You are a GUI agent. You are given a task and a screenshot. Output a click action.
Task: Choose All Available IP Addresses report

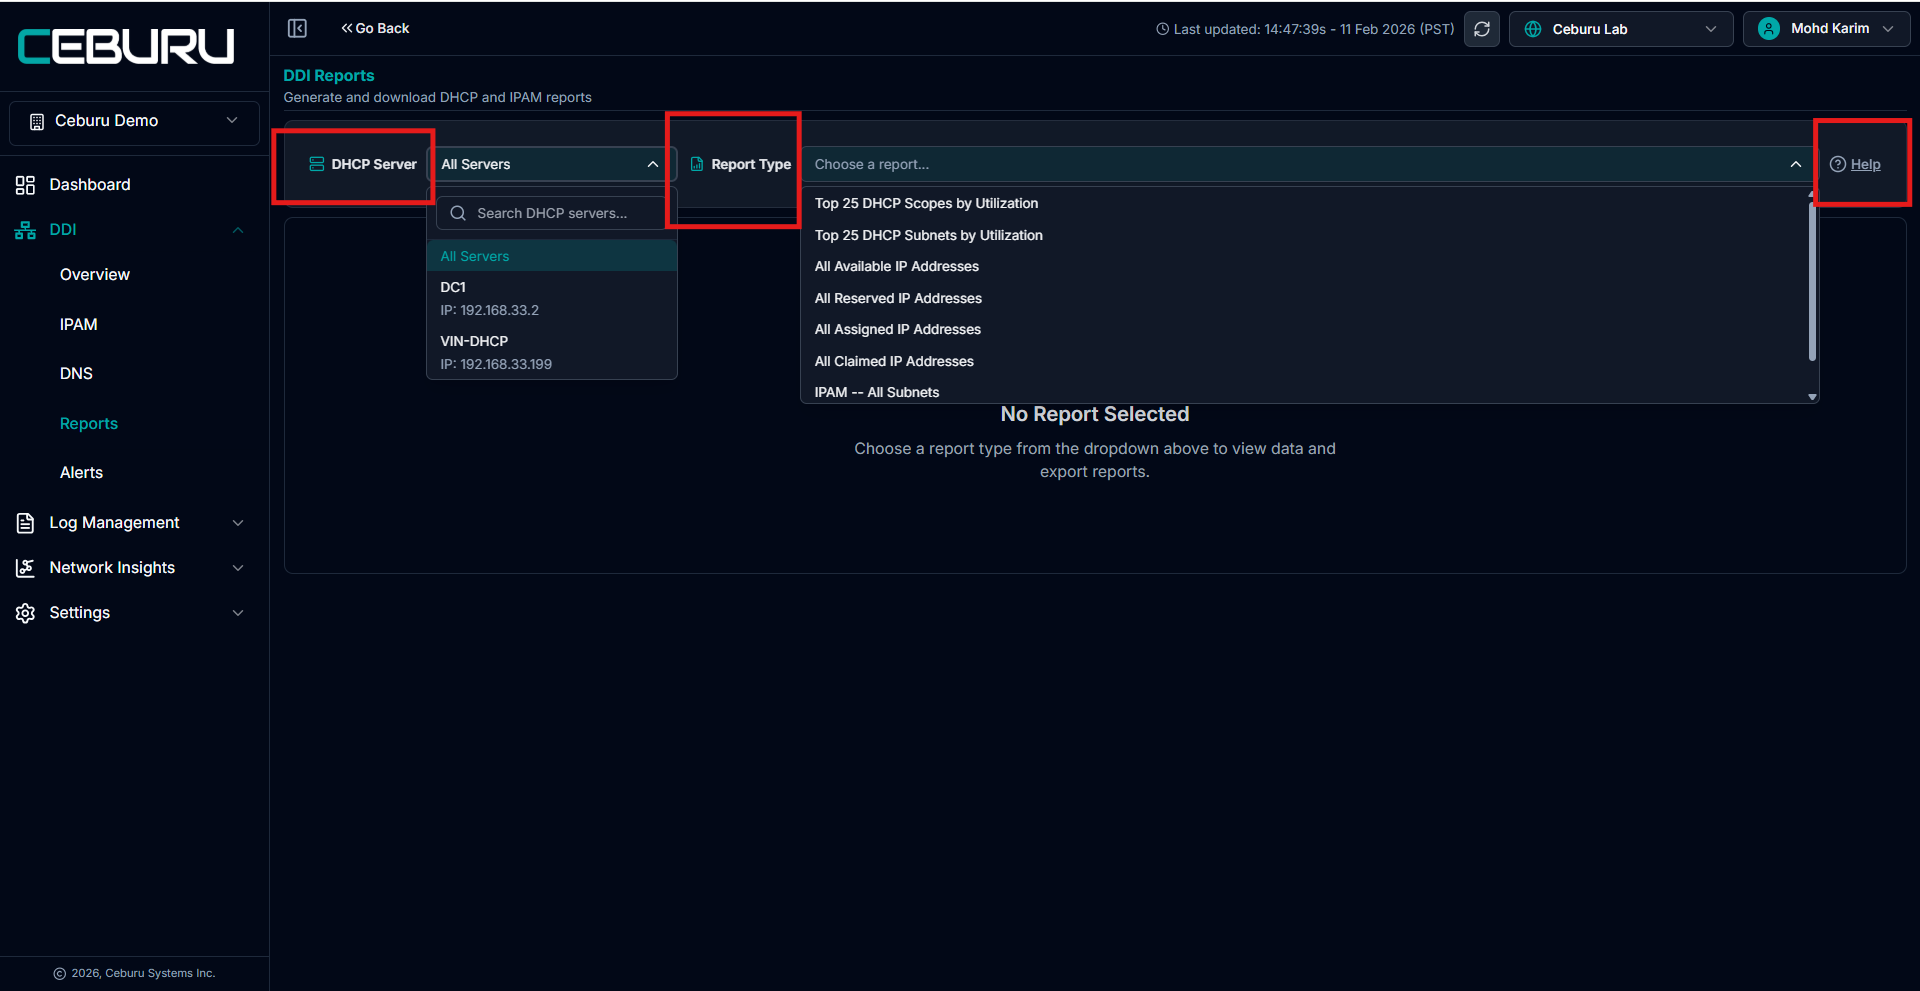(896, 266)
